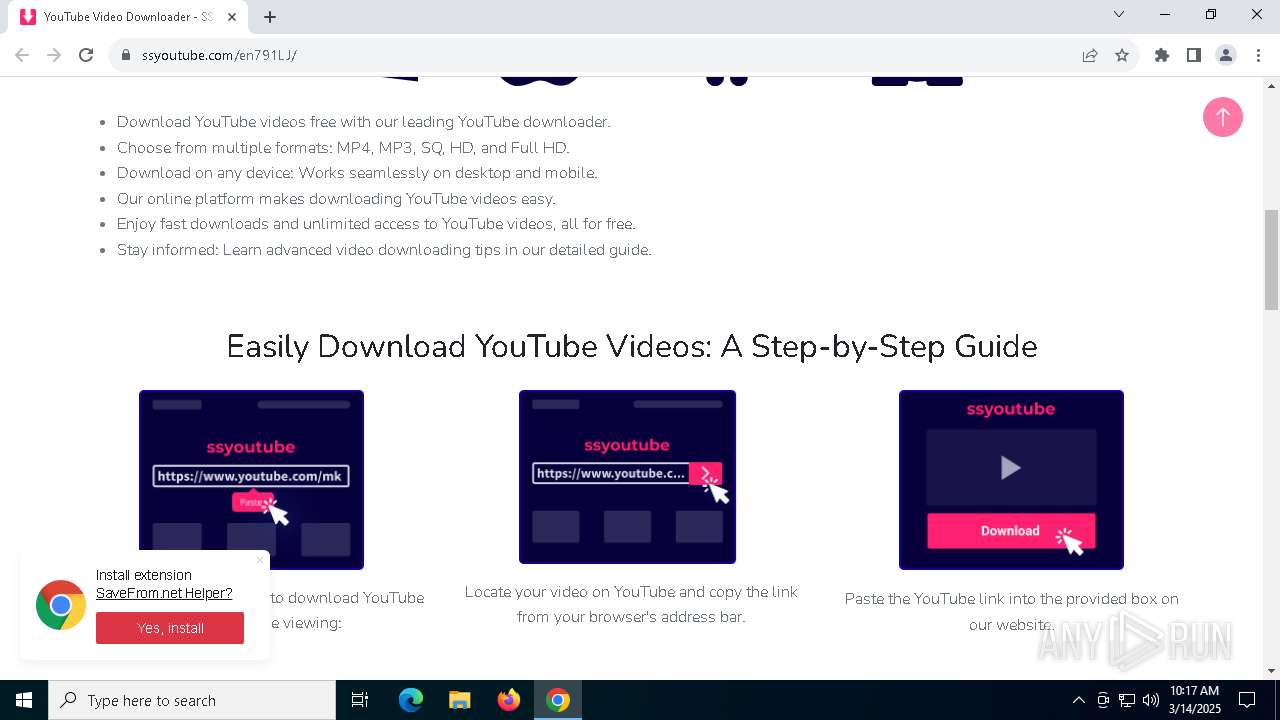Image resolution: width=1280 pixels, height=720 pixels.
Task: Click the page vertical scrollbar thumb
Action: (1271, 260)
